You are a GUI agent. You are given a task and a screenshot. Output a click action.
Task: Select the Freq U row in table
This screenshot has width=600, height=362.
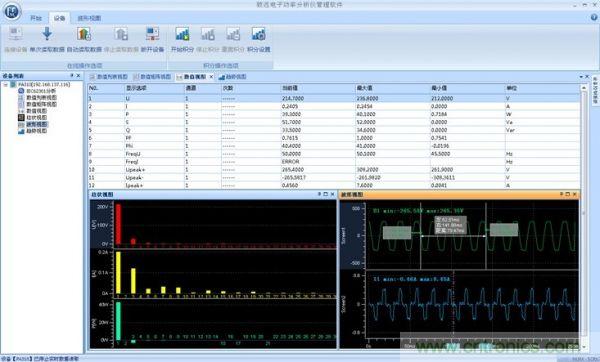[x=334, y=154]
